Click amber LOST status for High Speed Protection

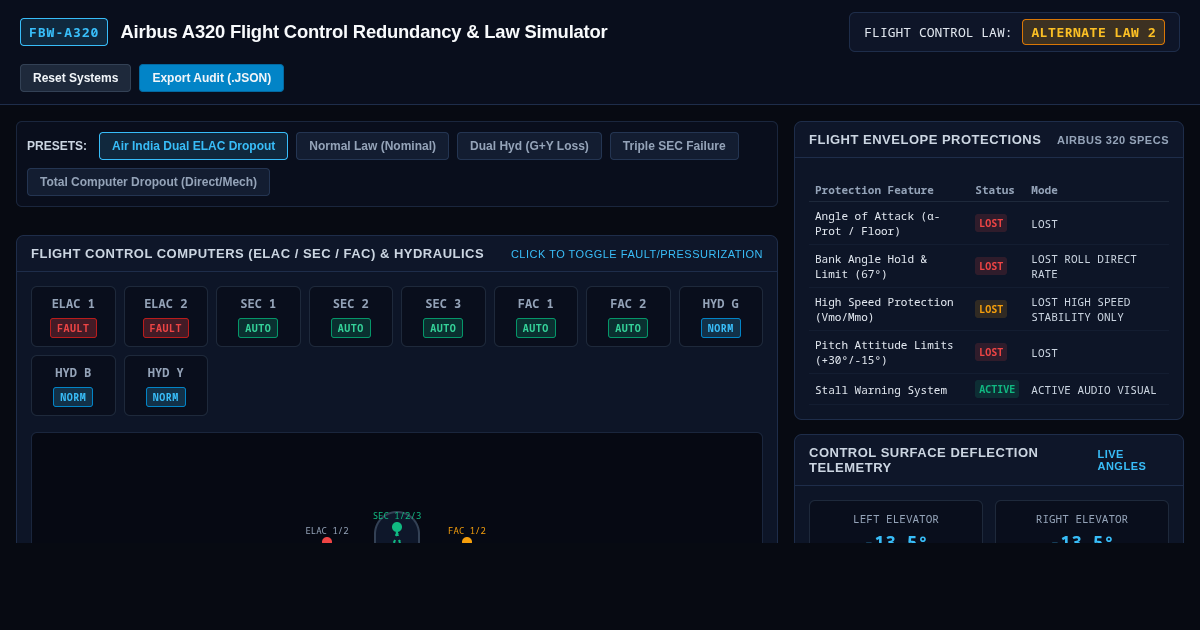(x=991, y=309)
